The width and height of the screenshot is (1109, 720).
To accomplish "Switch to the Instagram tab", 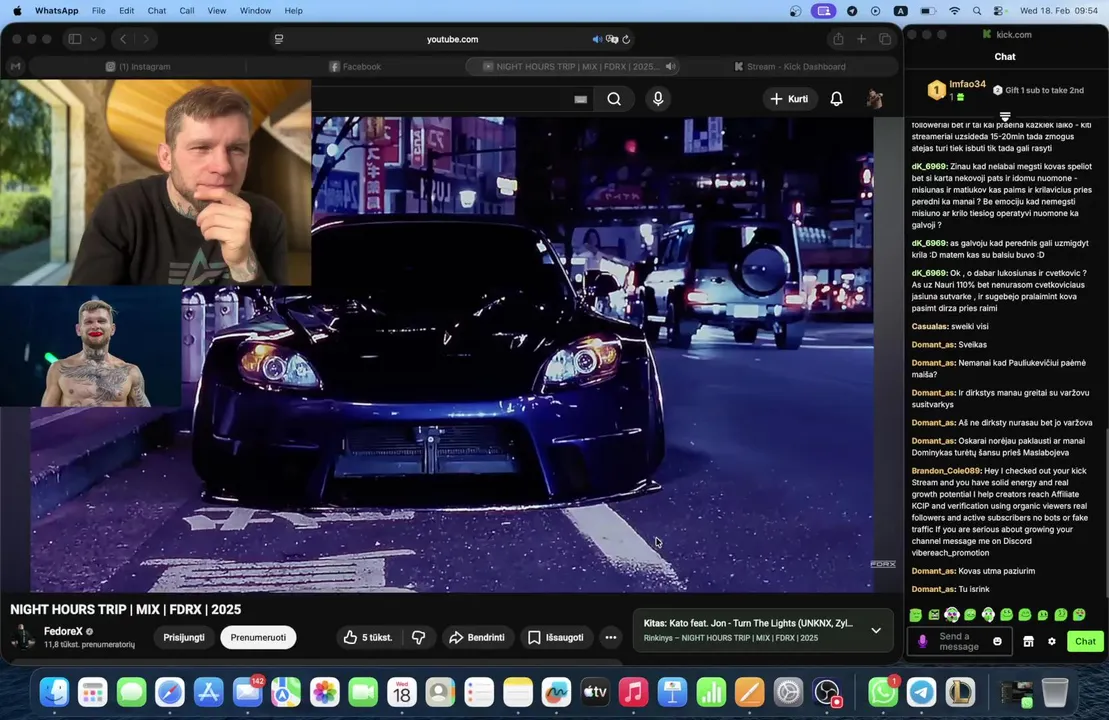I will coord(138,66).
